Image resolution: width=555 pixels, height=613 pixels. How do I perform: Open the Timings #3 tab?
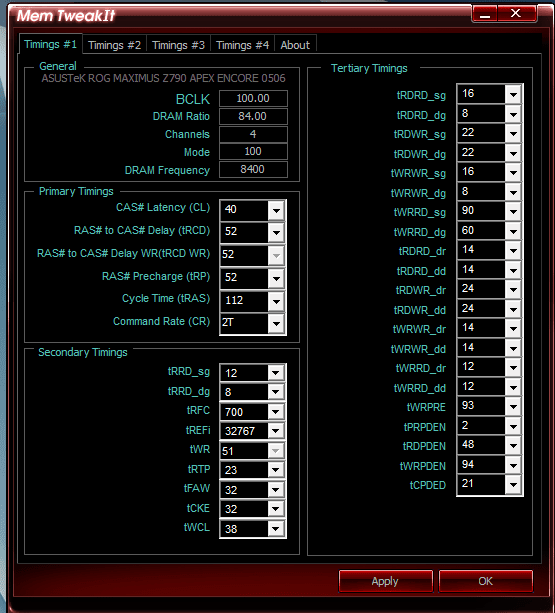click(178, 45)
